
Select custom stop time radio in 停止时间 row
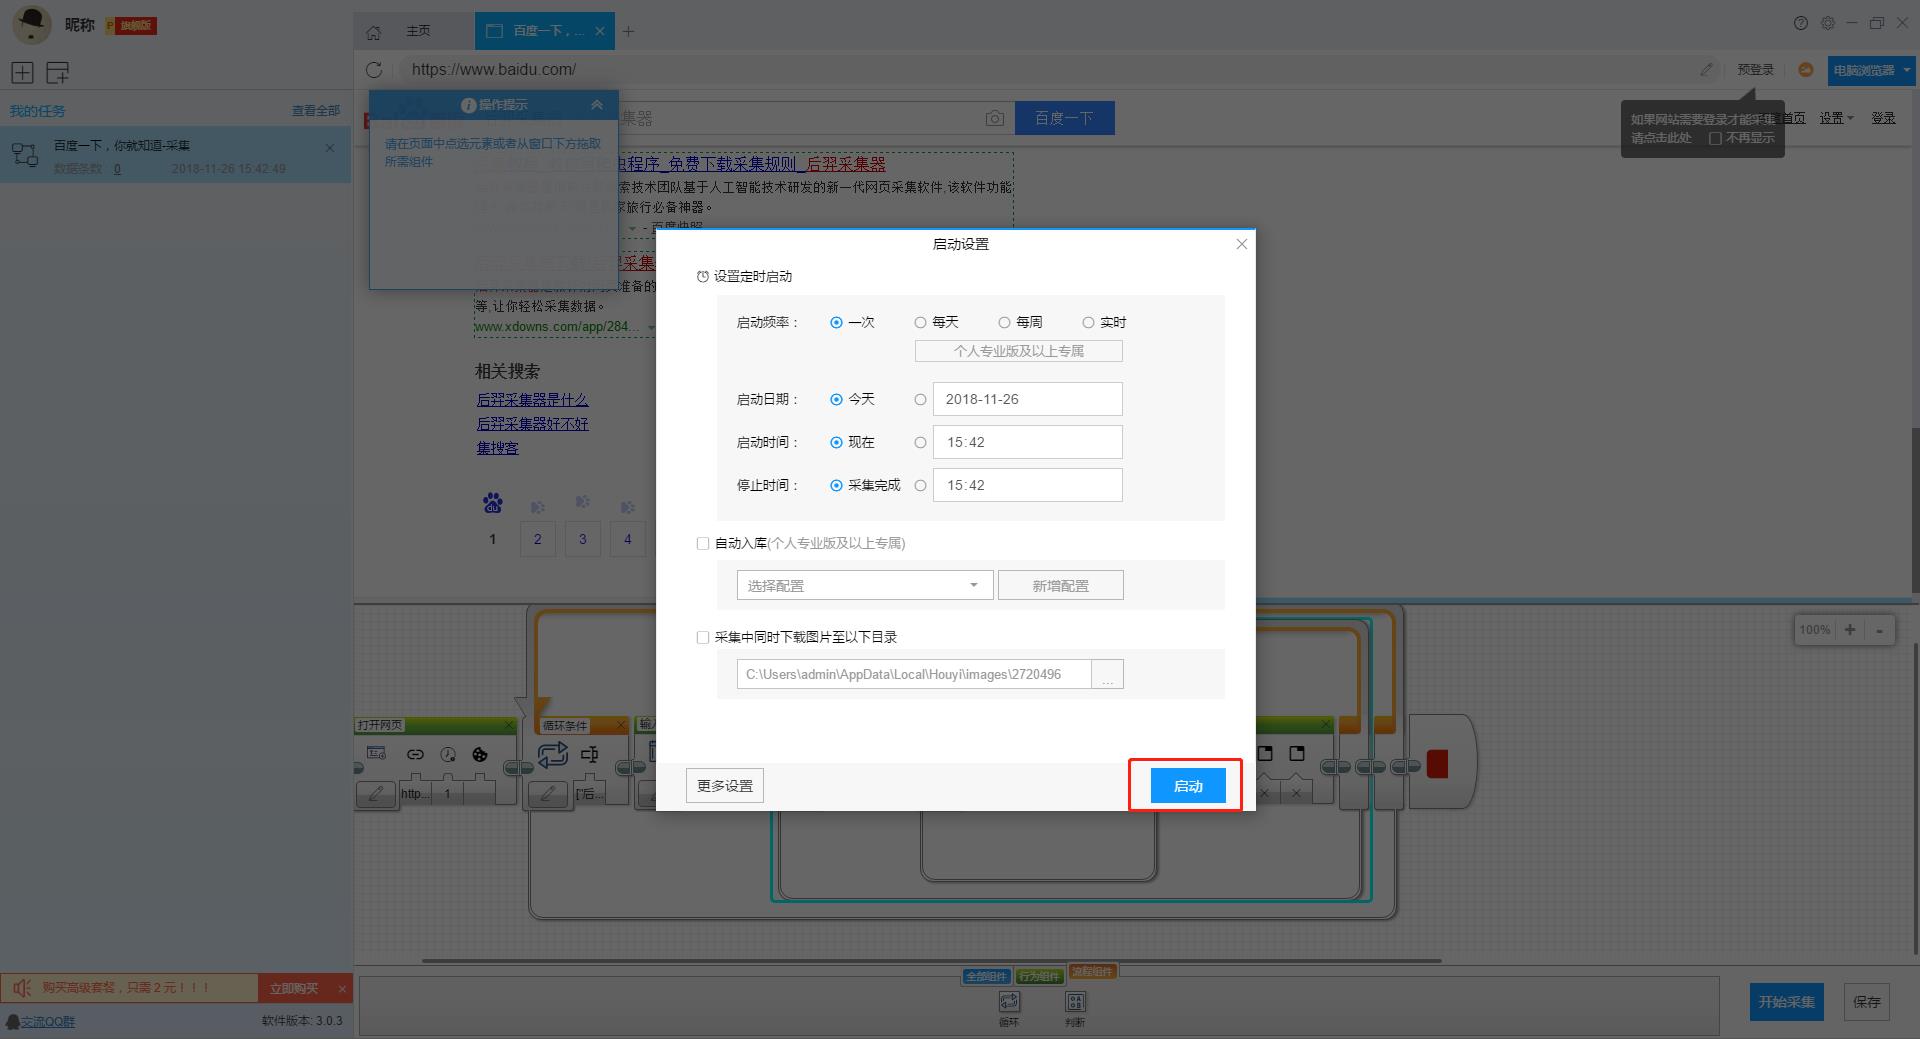920,485
